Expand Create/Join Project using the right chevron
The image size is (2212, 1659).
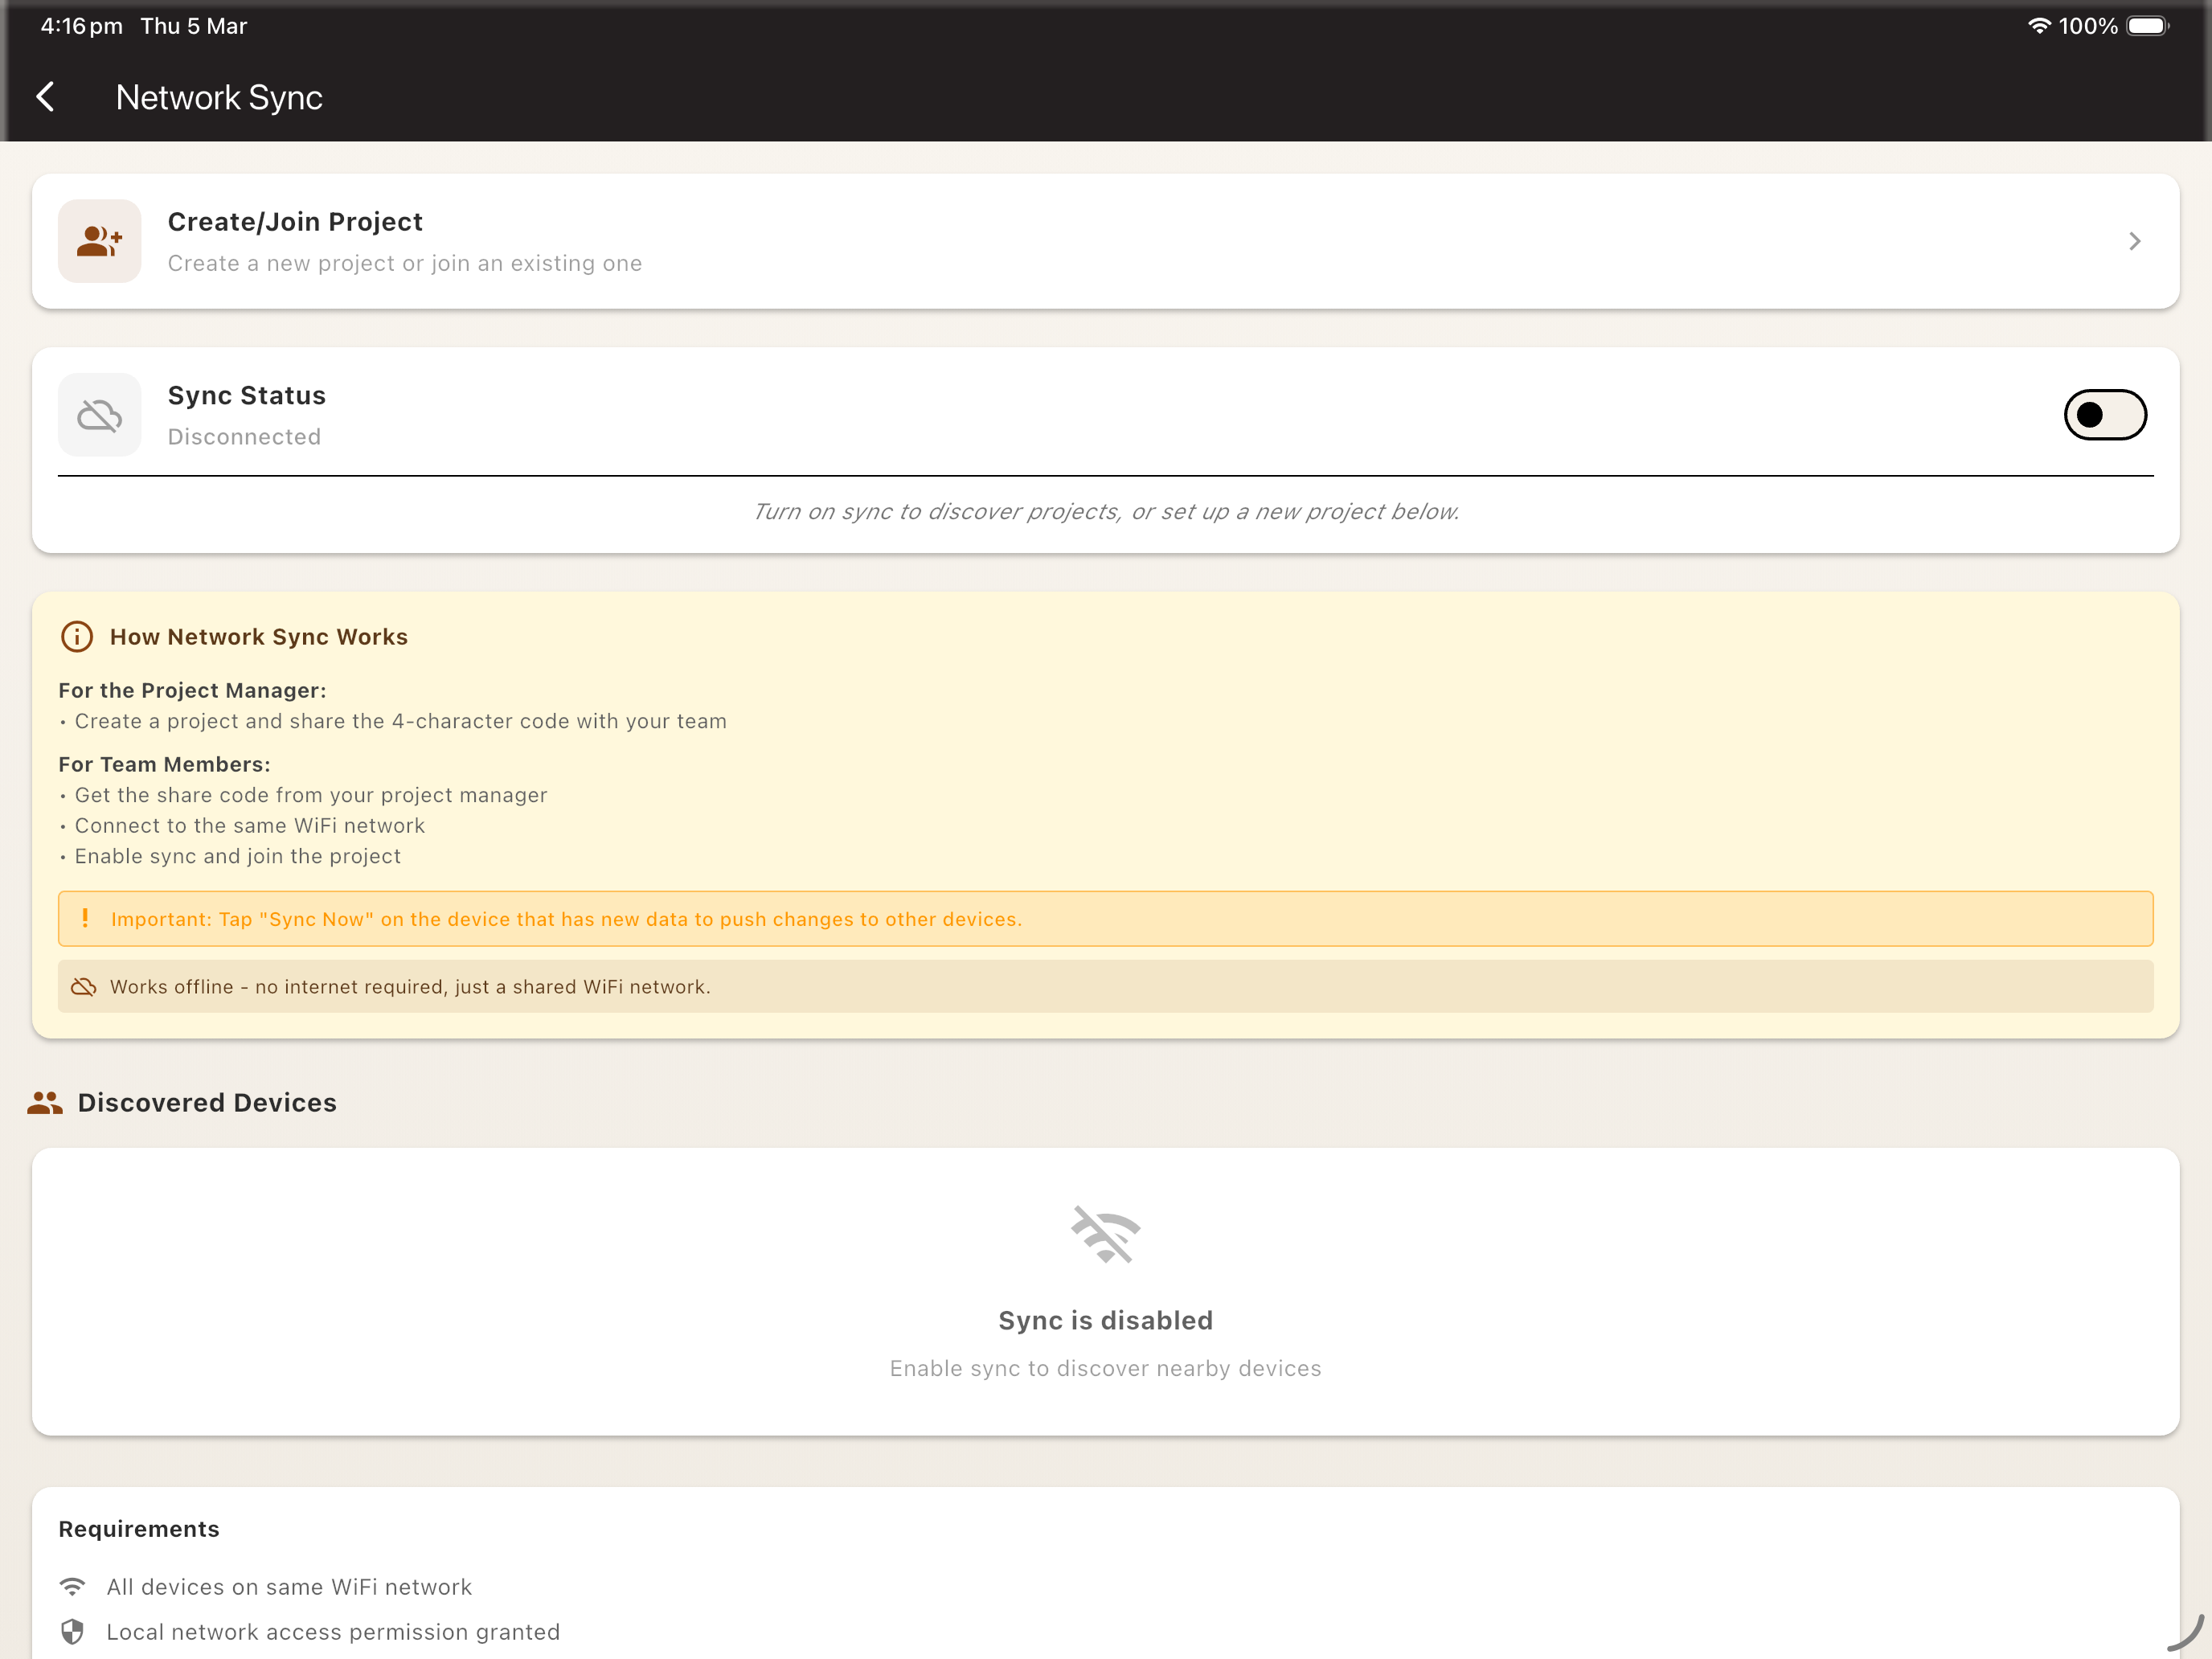point(2135,241)
